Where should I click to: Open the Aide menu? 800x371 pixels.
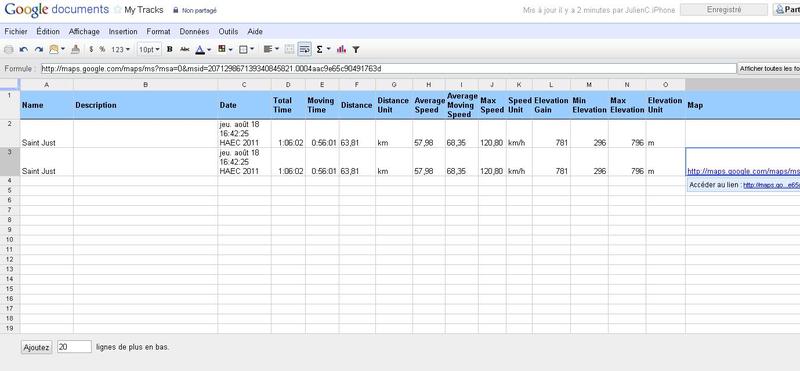255,32
